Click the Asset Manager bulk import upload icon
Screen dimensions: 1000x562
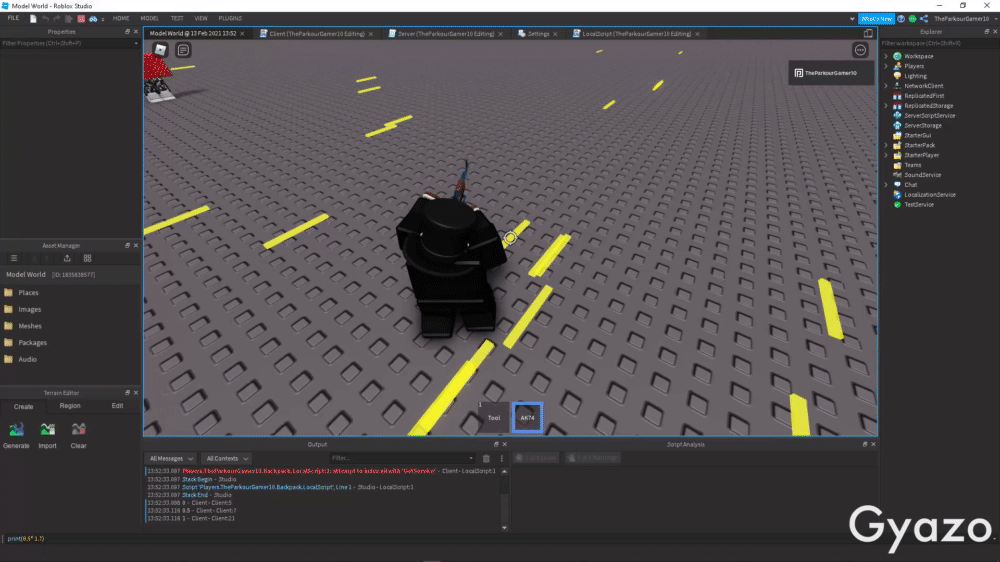click(67, 258)
